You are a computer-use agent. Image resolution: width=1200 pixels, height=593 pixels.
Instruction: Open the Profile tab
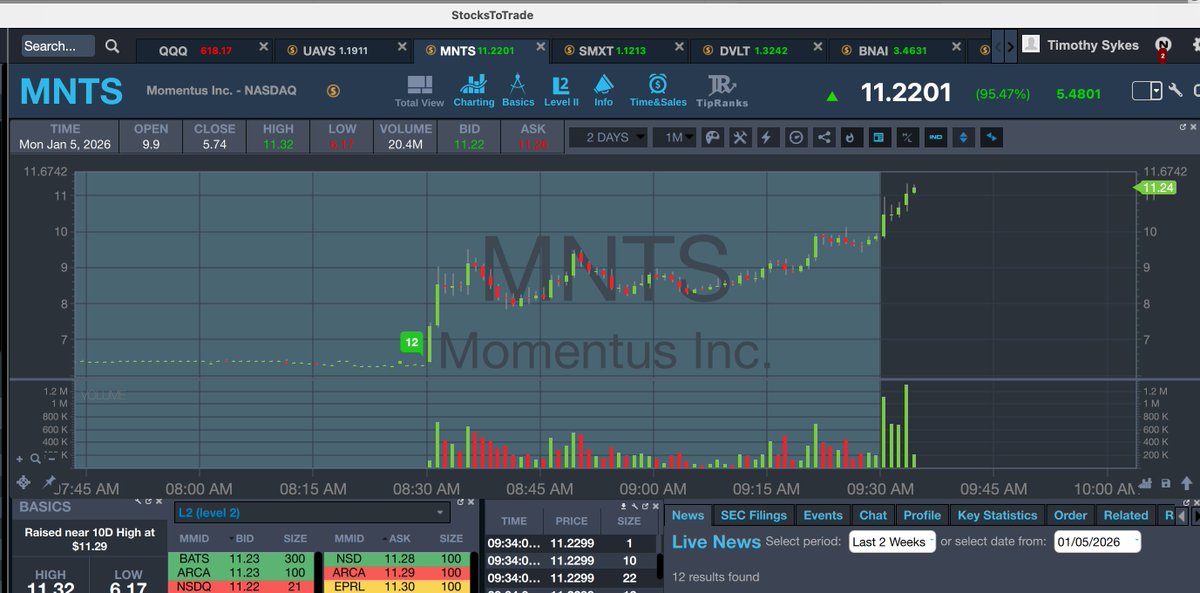(x=922, y=515)
